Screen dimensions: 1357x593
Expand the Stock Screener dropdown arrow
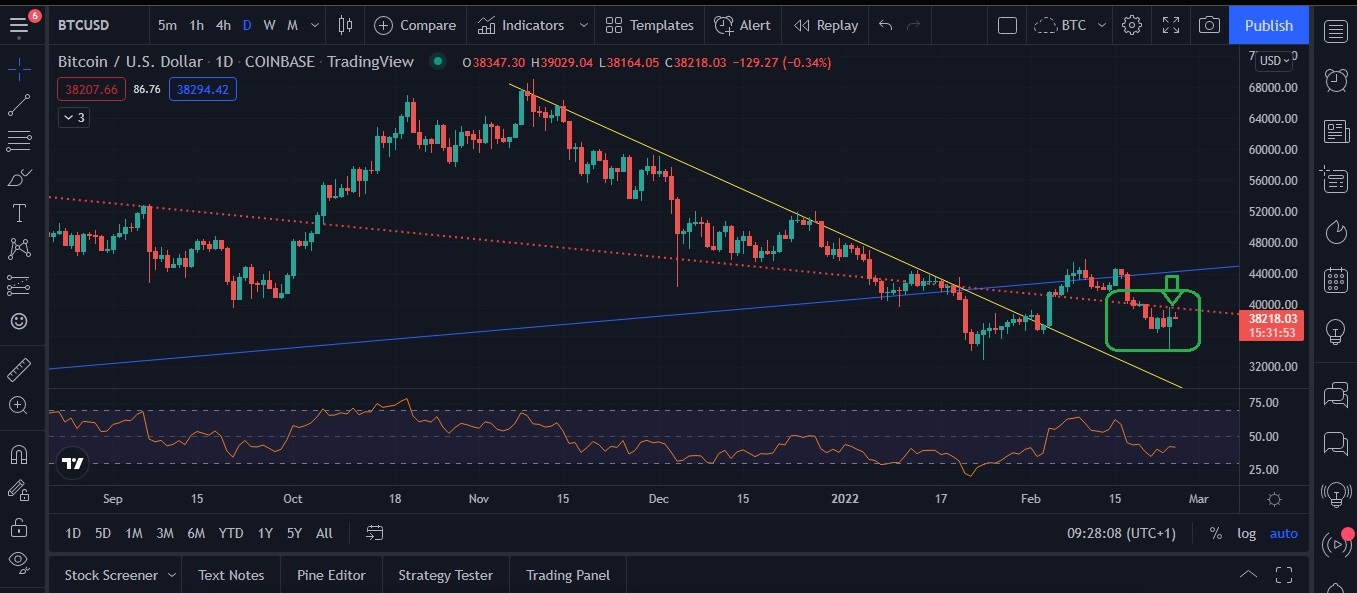(172, 575)
